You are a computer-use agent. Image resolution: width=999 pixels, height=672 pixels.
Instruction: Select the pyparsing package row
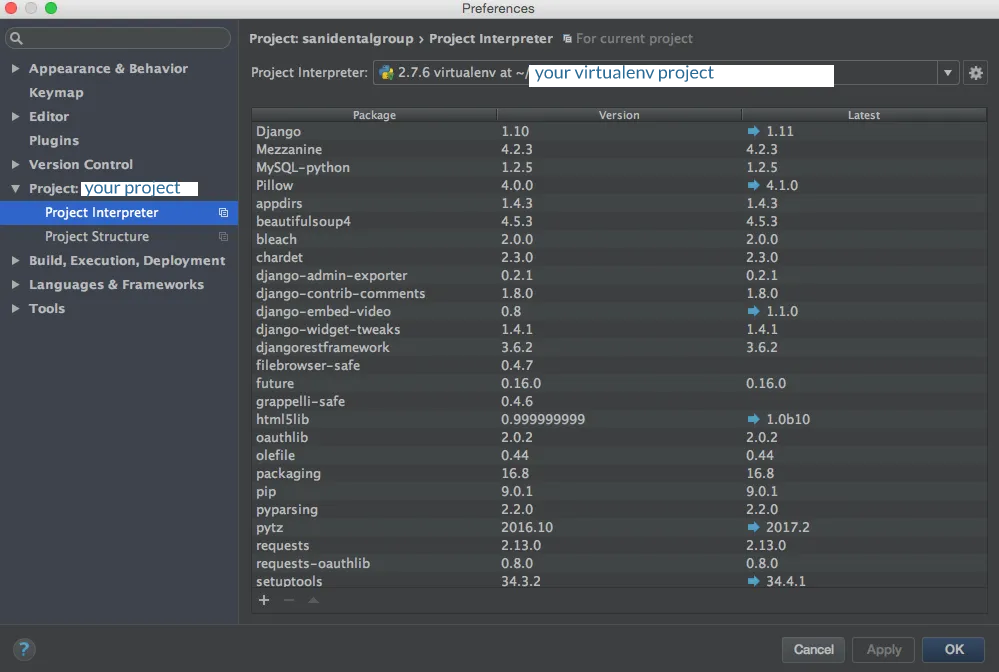[x=619, y=509]
